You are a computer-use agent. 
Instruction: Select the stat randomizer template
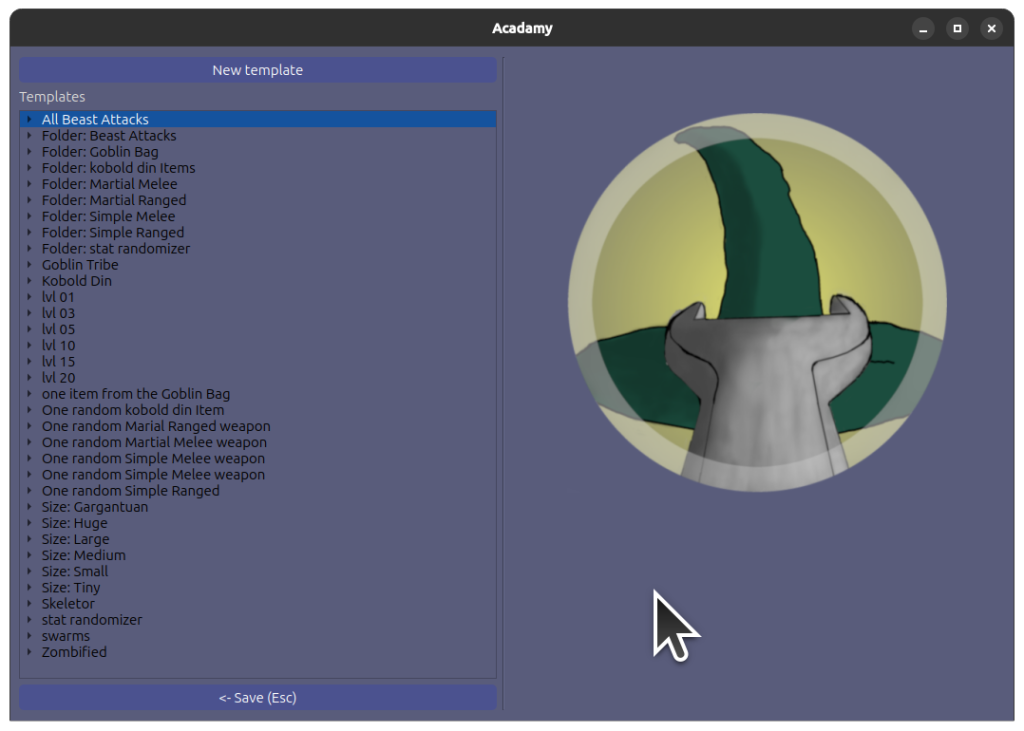(x=91, y=620)
